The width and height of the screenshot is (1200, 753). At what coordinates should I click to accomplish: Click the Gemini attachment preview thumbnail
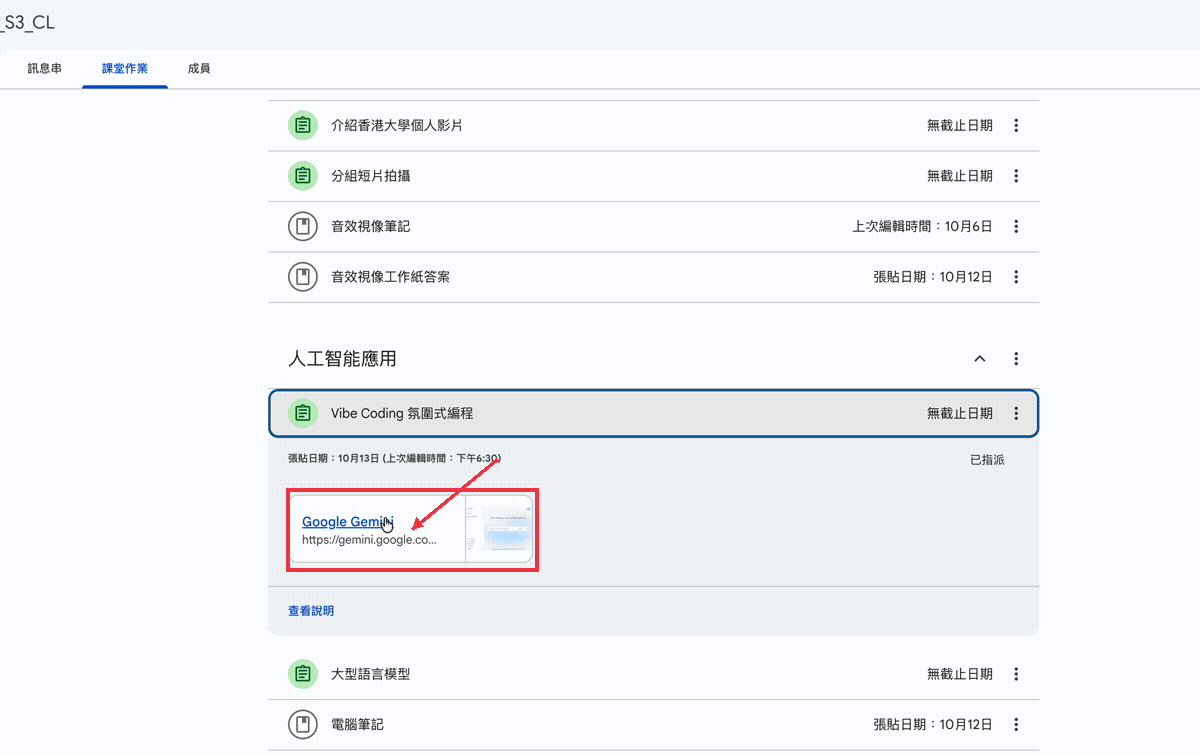coord(500,529)
